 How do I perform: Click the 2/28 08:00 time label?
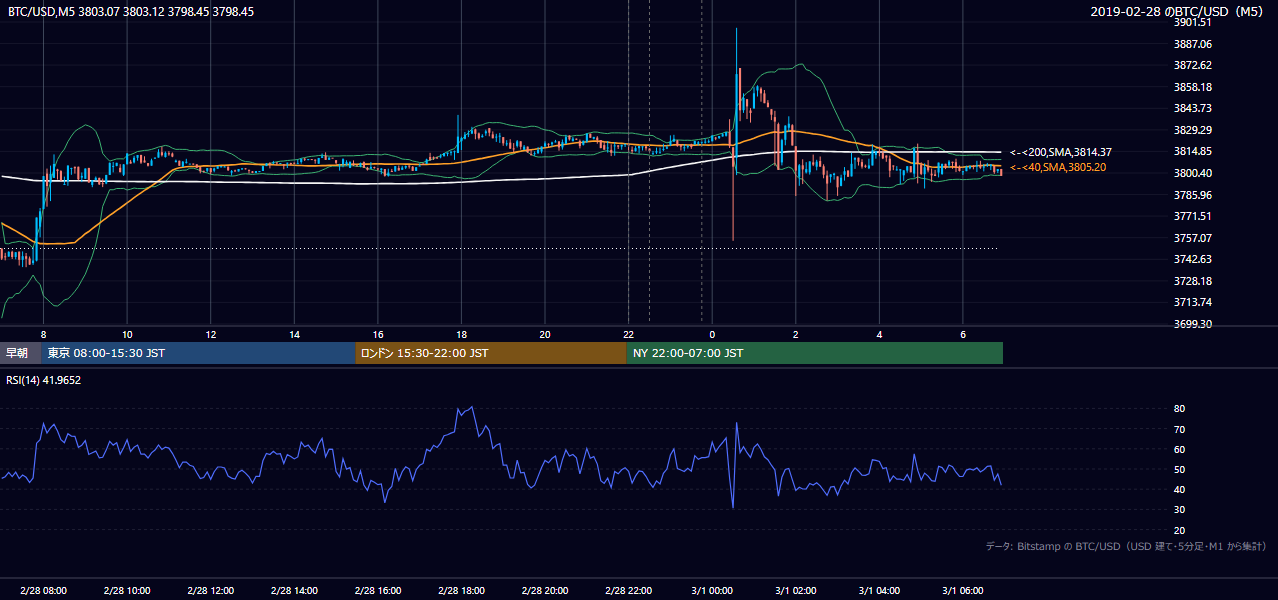(x=43, y=591)
